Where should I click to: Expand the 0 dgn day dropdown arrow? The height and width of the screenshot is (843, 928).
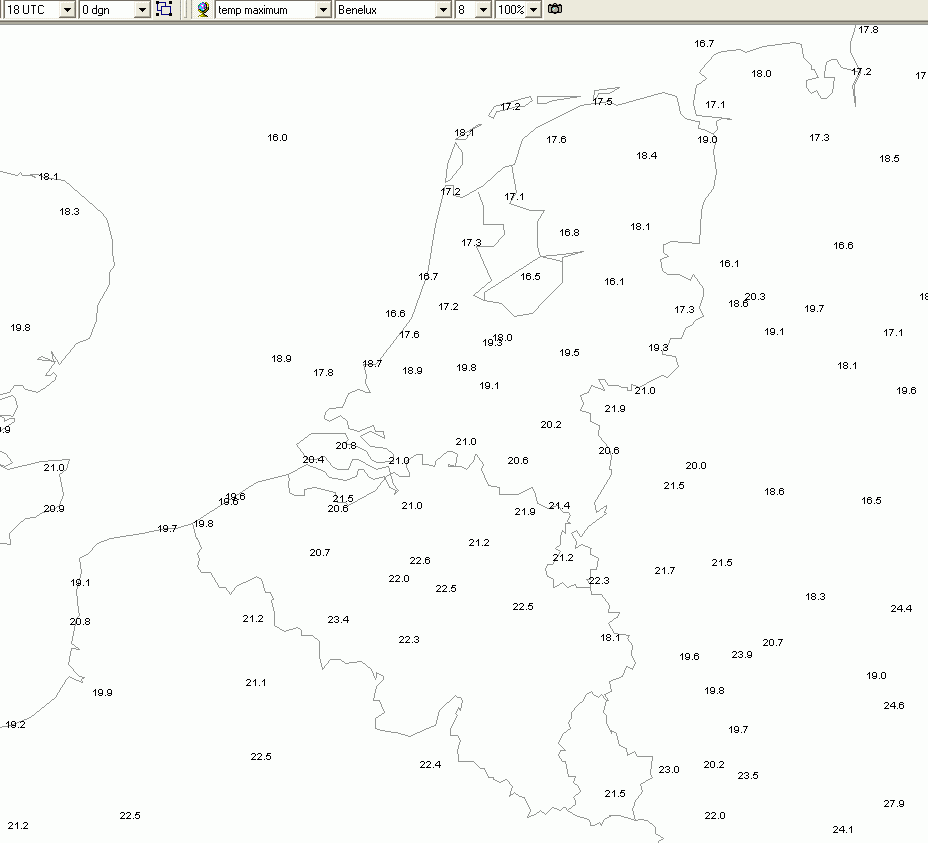pos(142,10)
